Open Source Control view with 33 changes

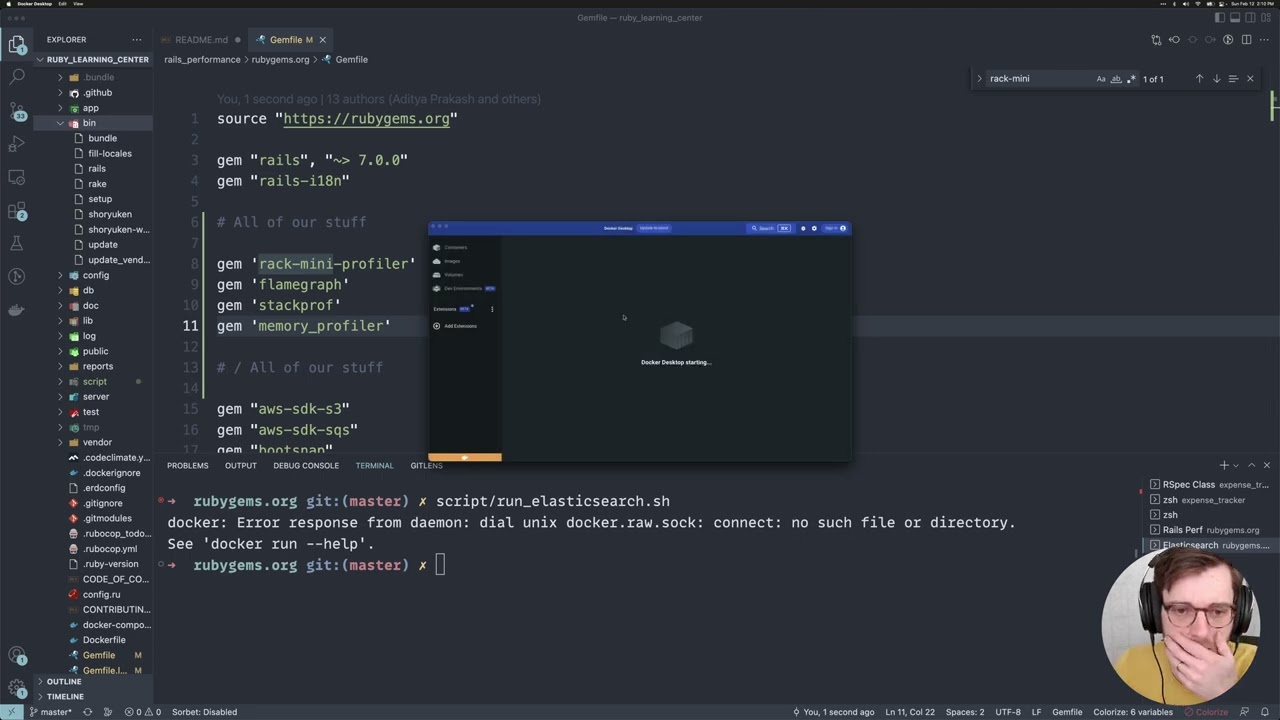pyautogui.click(x=16, y=110)
